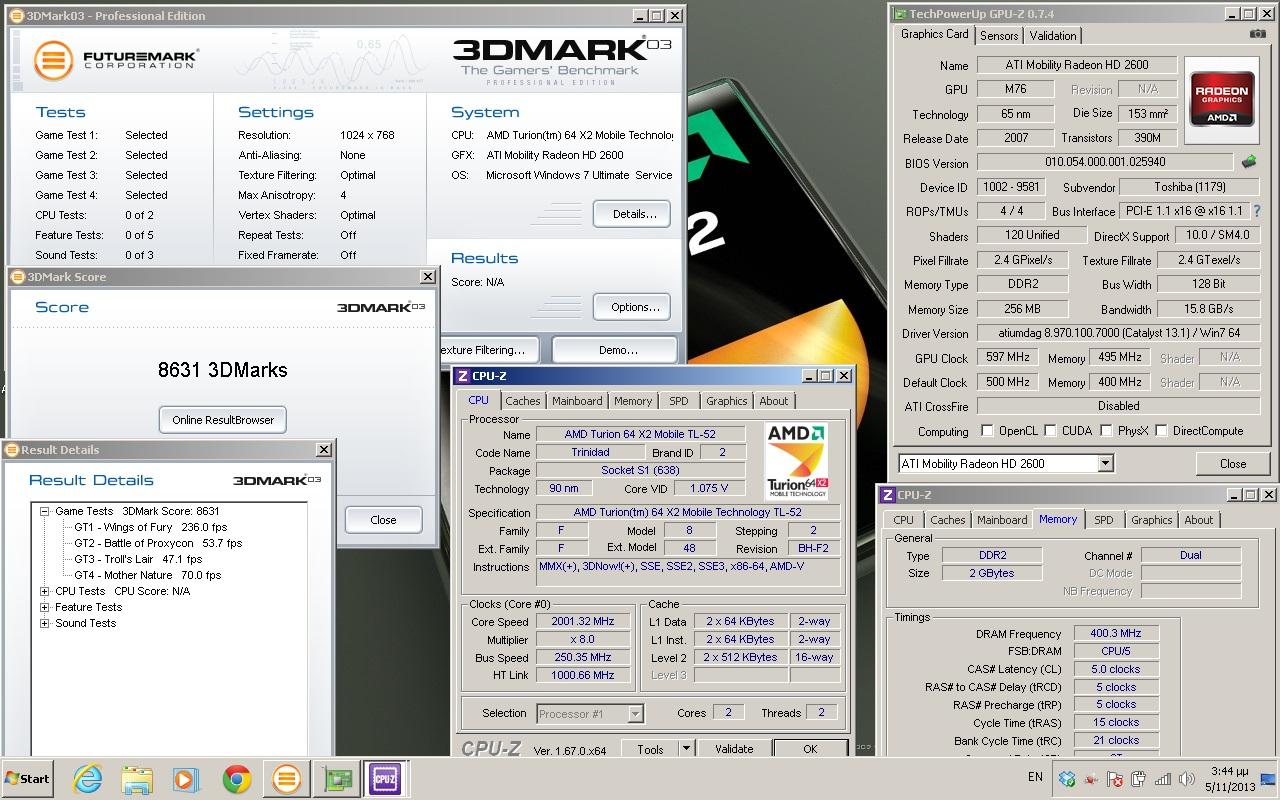Click Close button in GPU-Z window
The width and height of the screenshot is (1280, 800).
click(x=1233, y=464)
